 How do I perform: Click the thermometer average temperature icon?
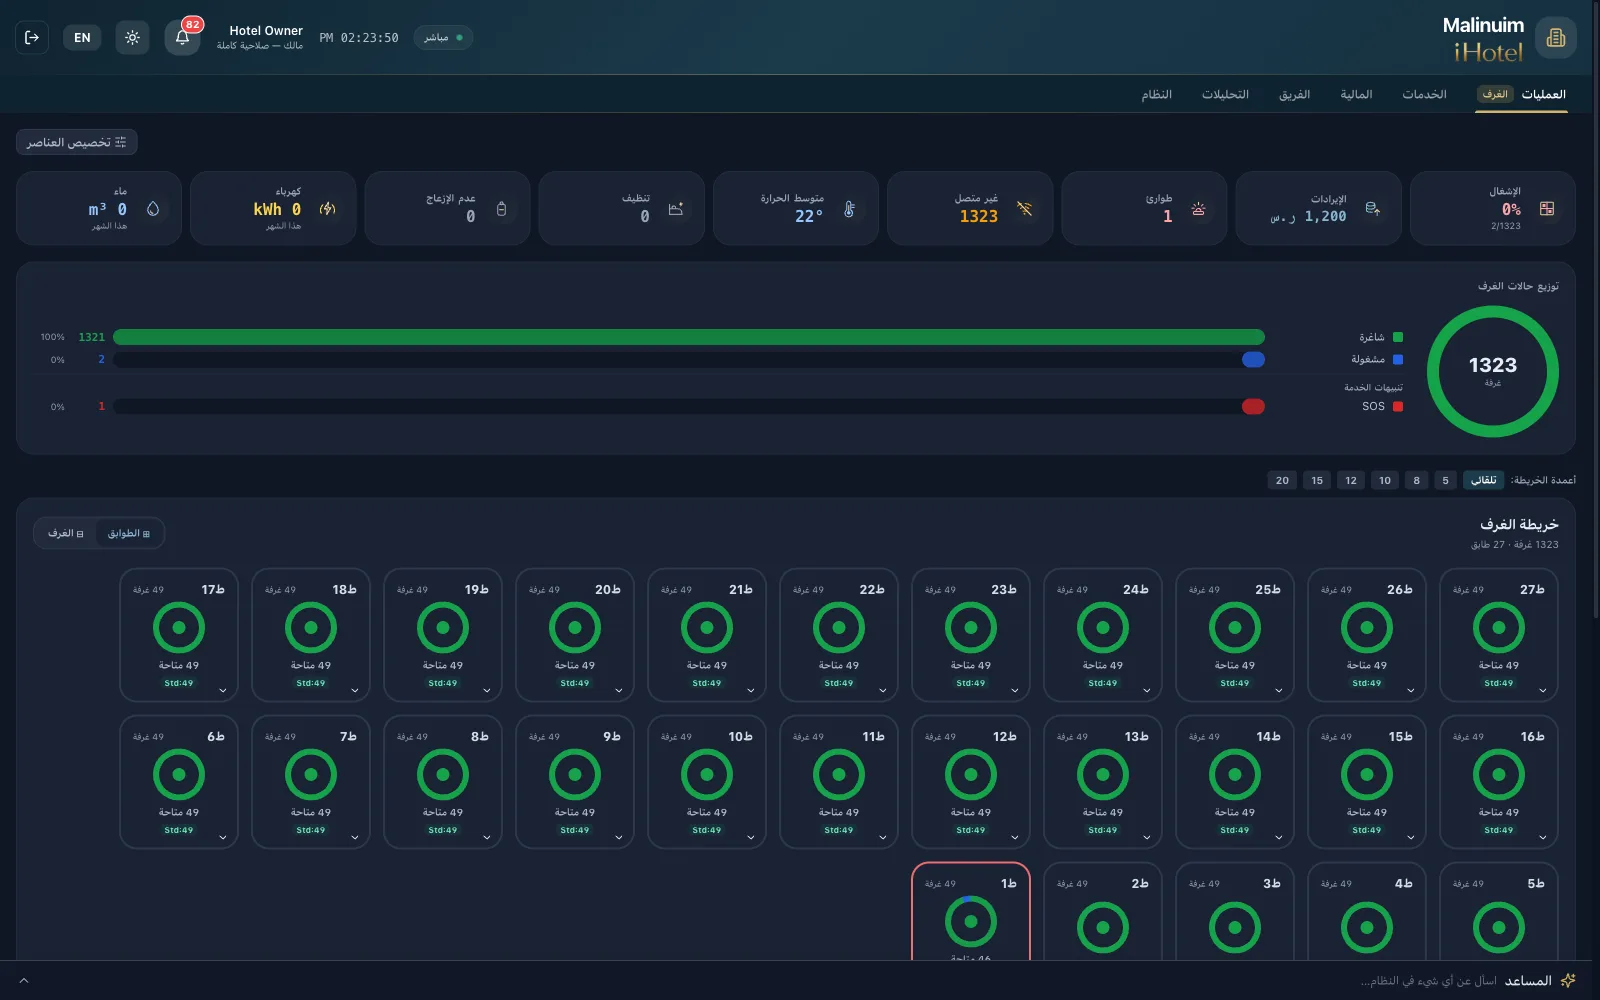pos(849,209)
